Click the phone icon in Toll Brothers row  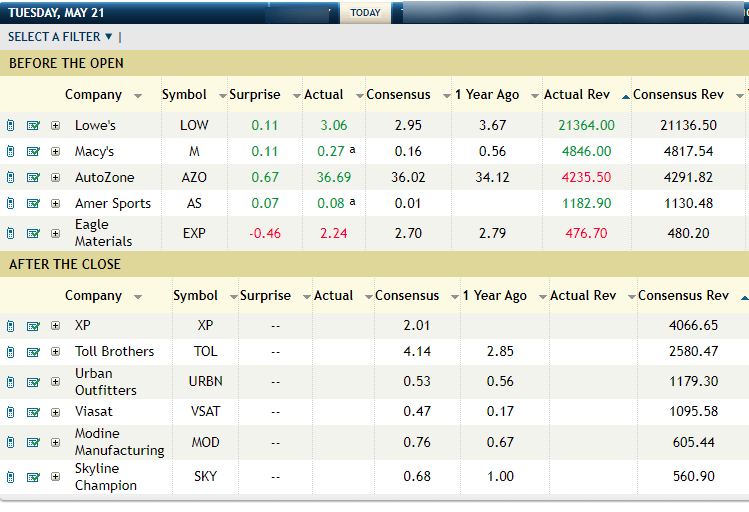click(x=11, y=352)
